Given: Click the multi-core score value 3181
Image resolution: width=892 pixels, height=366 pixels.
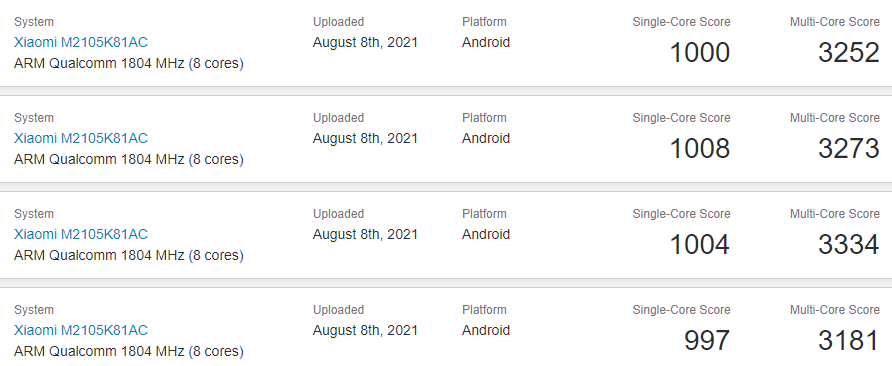Looking at the screenshot, I should tap(849, 340).
